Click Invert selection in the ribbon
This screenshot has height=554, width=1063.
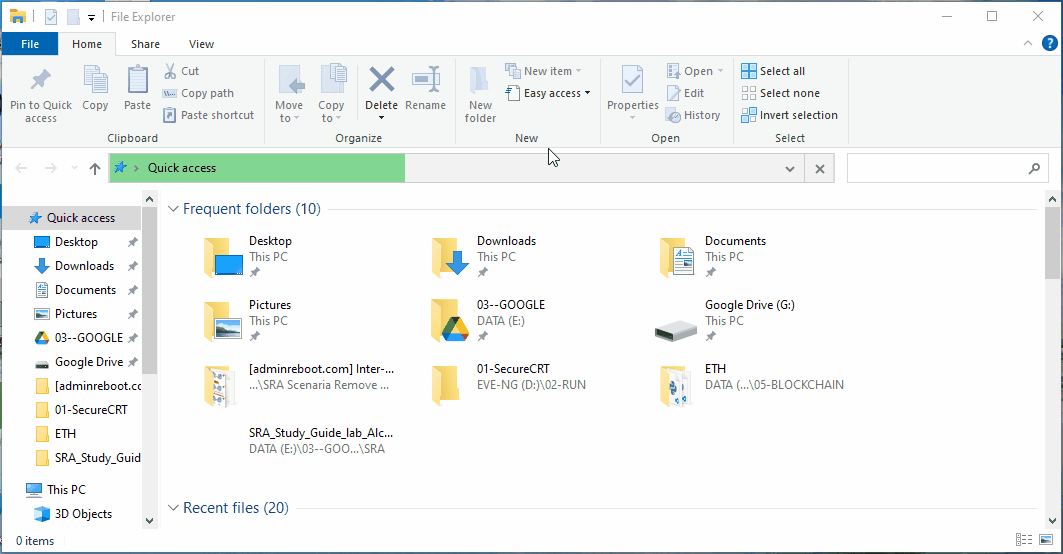point(790,115)
